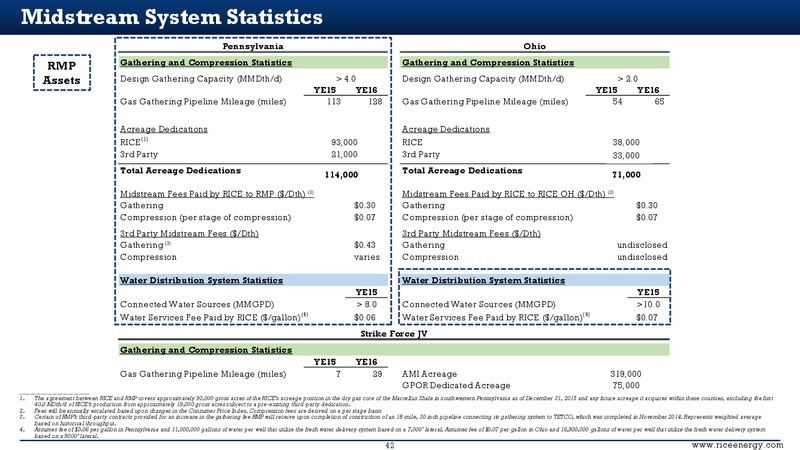Click Strike Force 'Gathering and Compression Statistics' header
The width and height of the screenshot is (800, 450).
pos(394,350)
